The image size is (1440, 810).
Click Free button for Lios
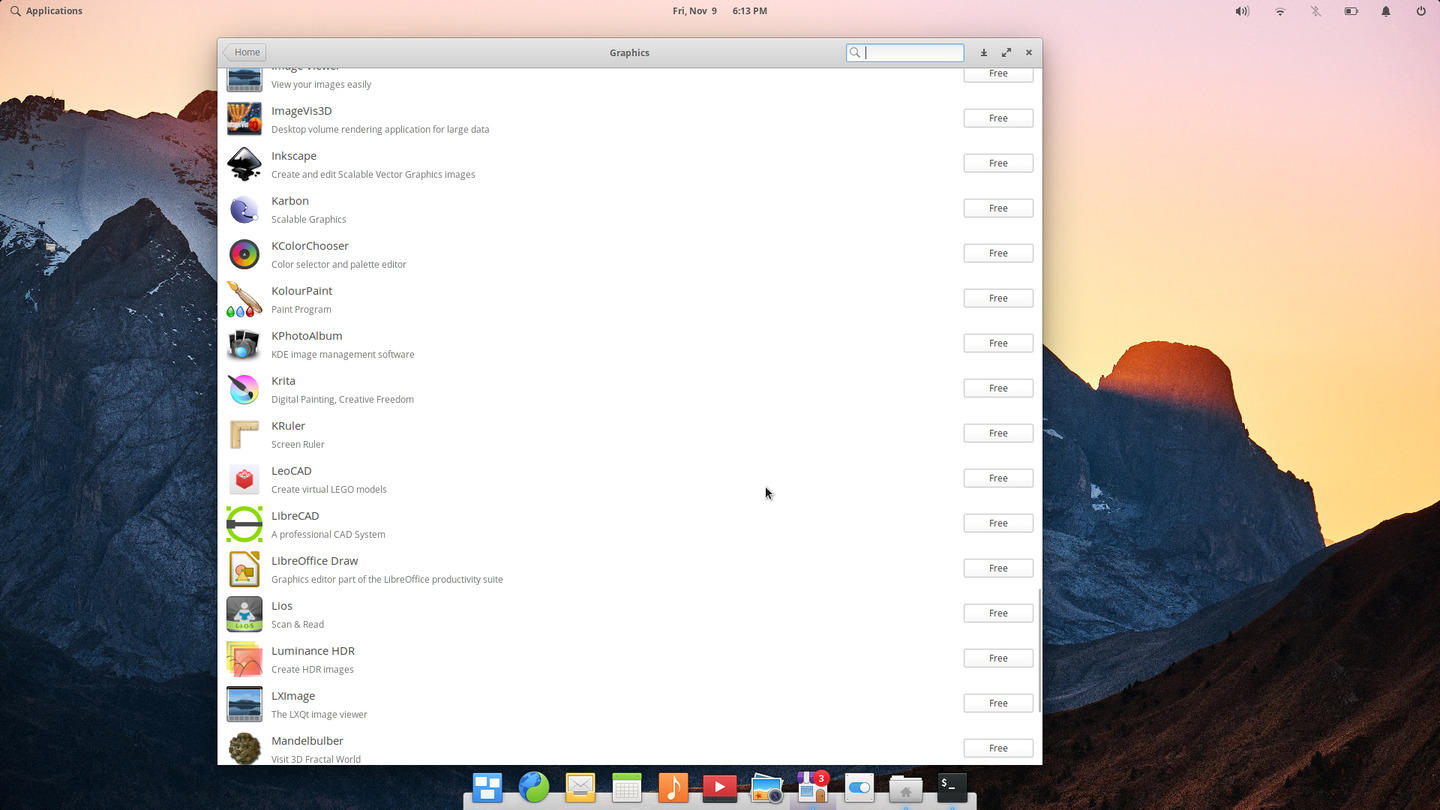click(x=998, y=613)
